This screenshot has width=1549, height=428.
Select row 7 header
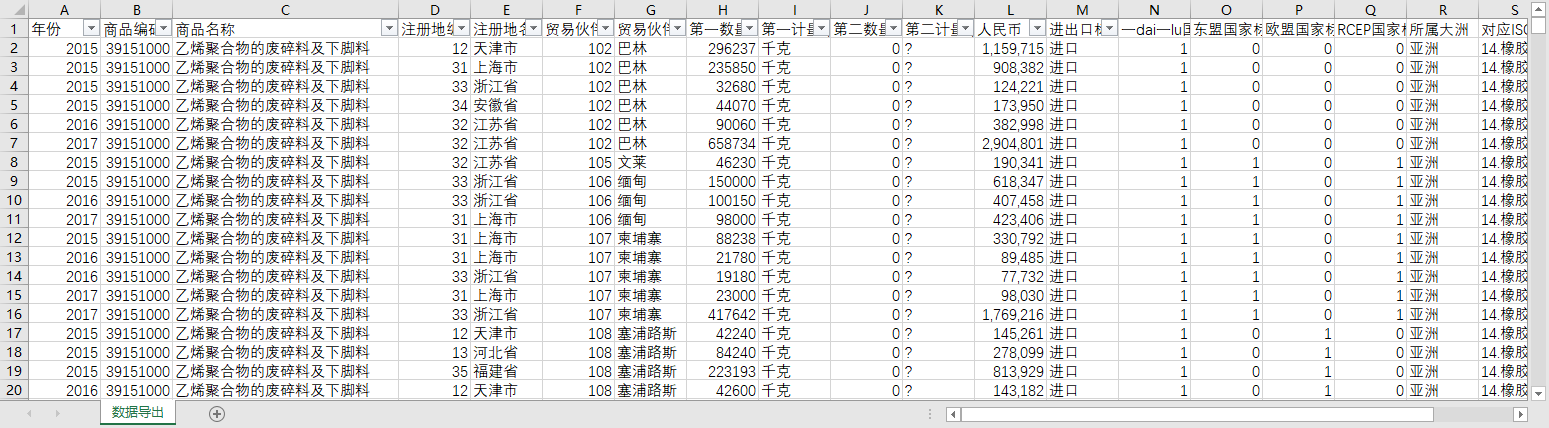point(14,143)
